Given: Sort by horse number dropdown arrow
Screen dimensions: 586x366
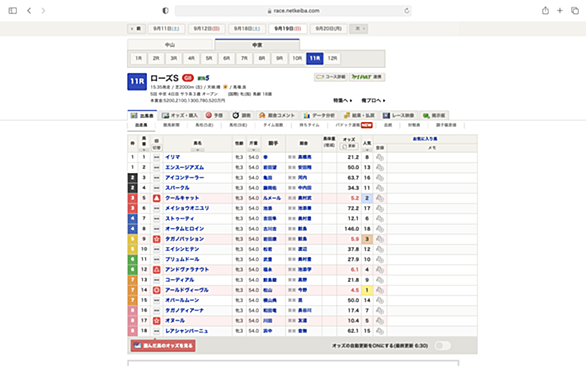Looking at the screenshot, I should coord(144,150).
